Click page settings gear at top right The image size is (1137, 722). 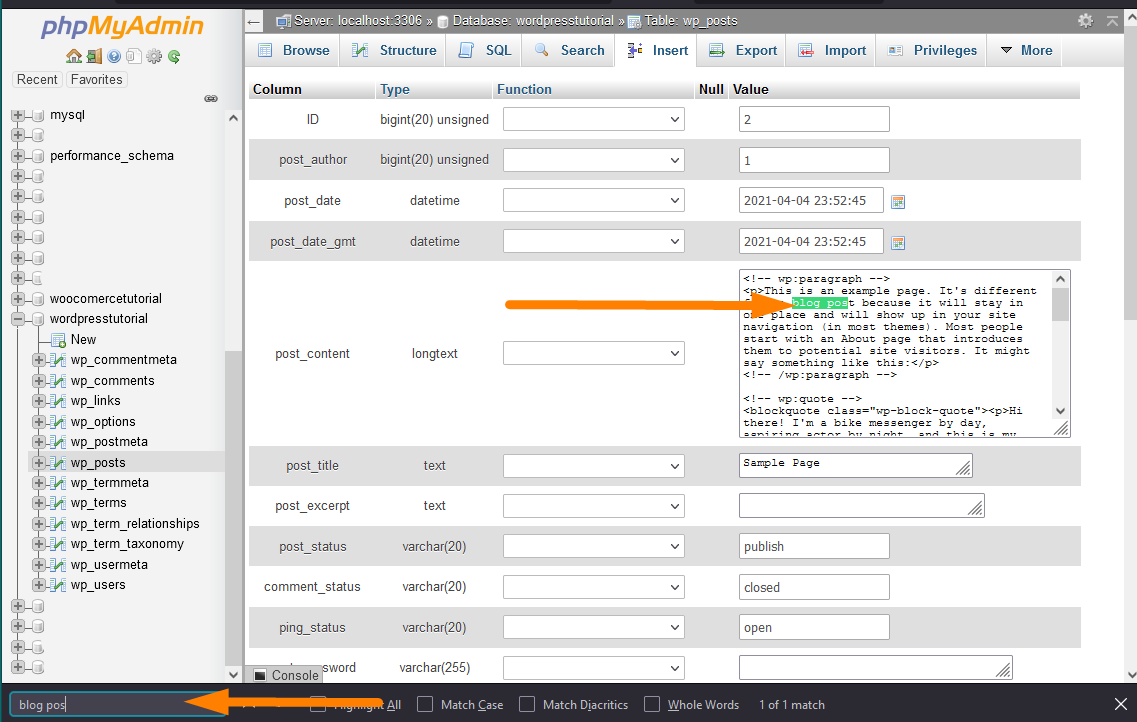coord(1086,21)
